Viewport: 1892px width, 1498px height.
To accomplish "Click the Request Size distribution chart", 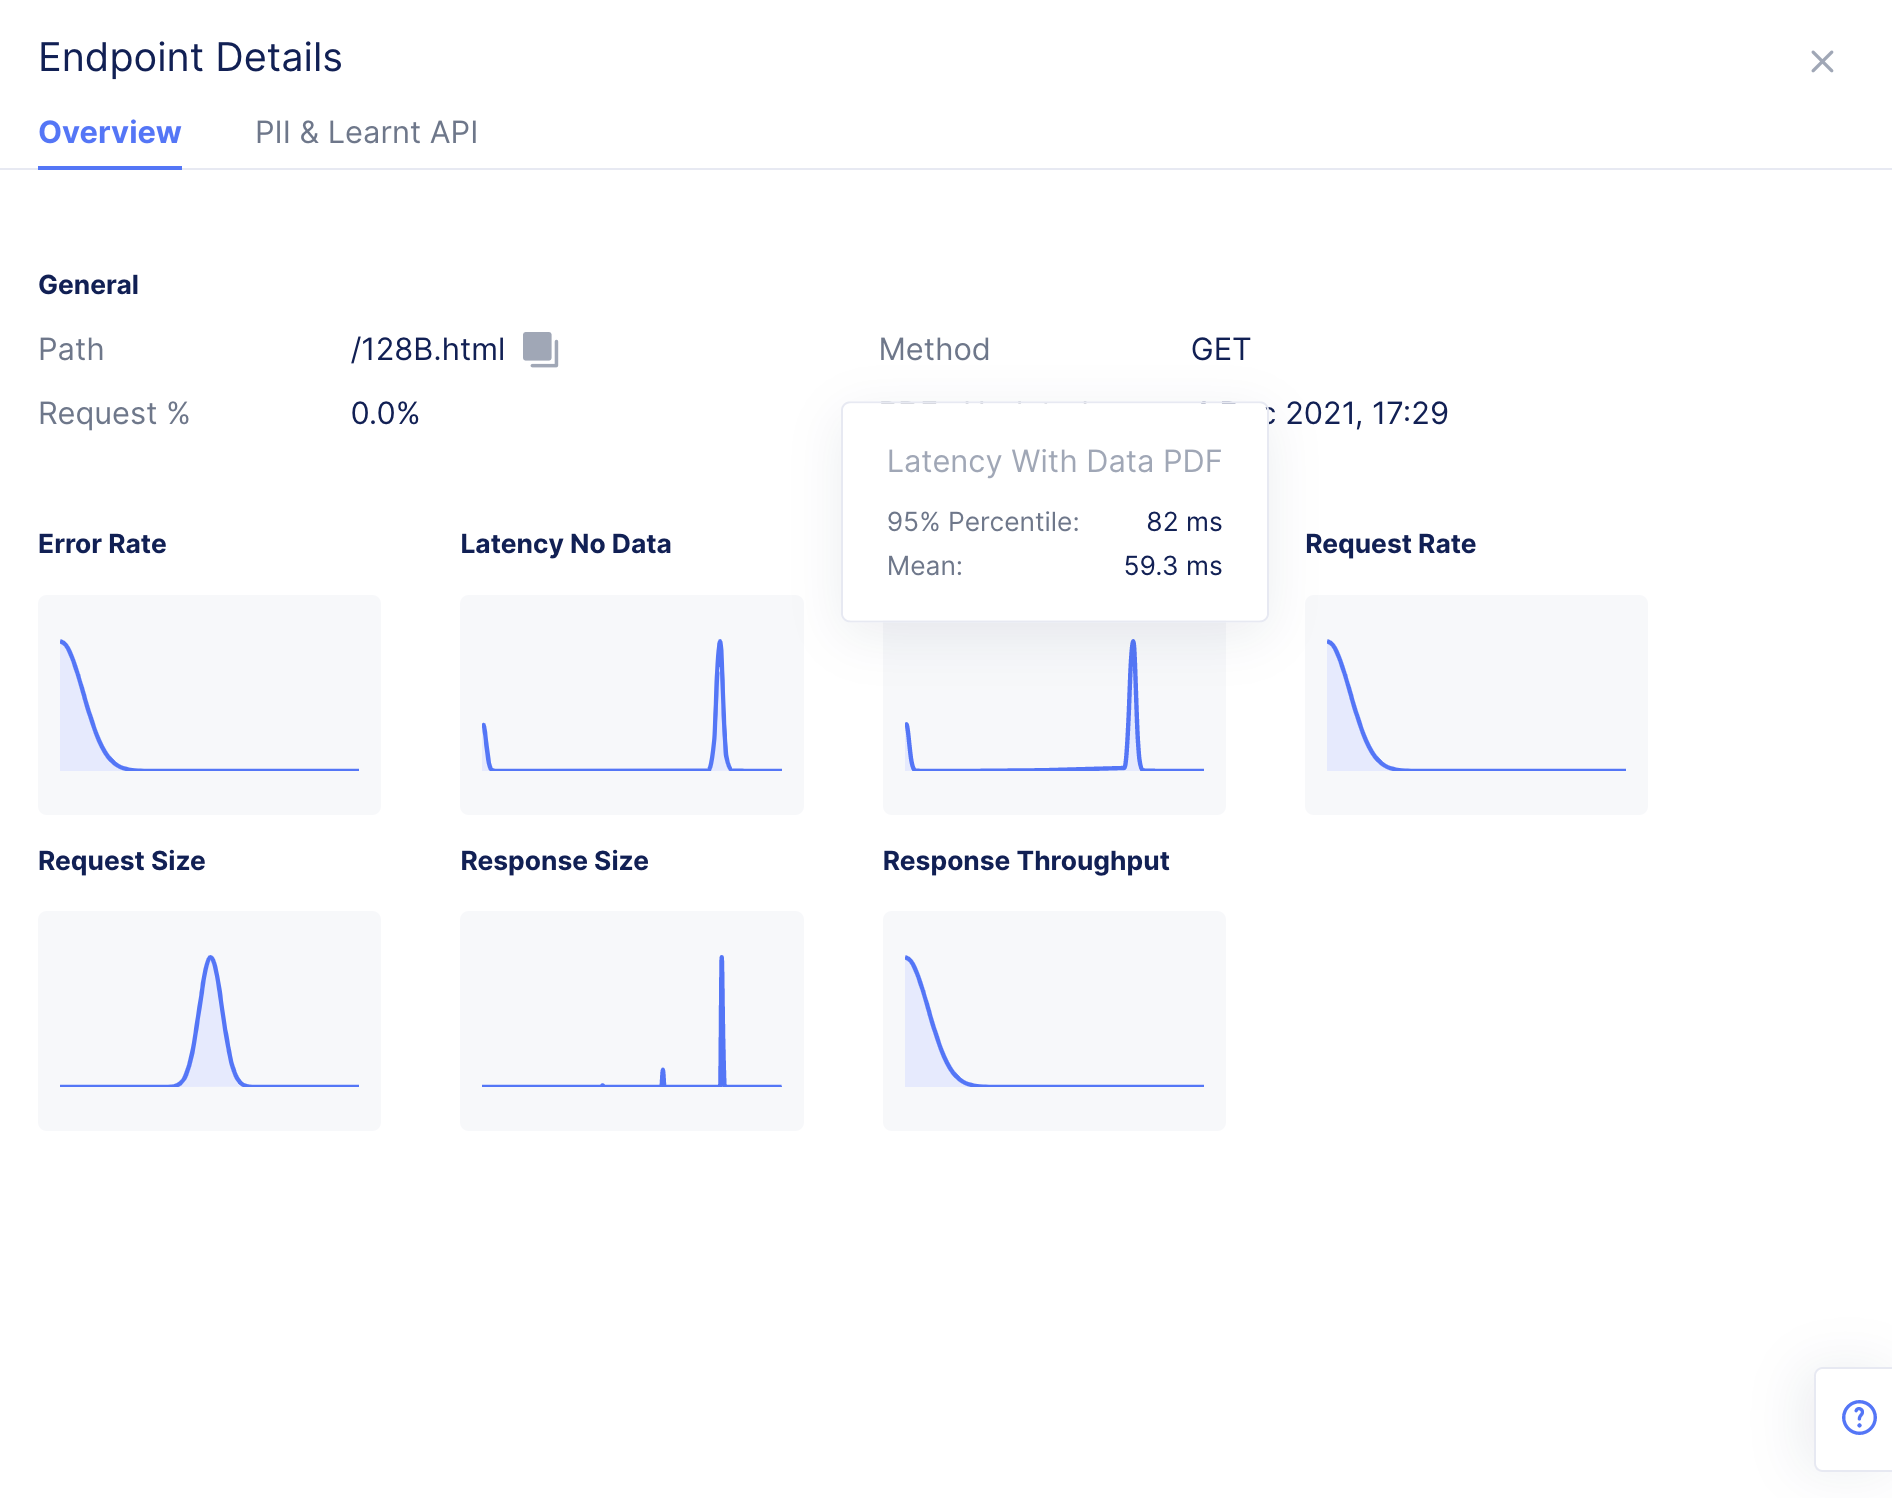I will coord(209,1020).
